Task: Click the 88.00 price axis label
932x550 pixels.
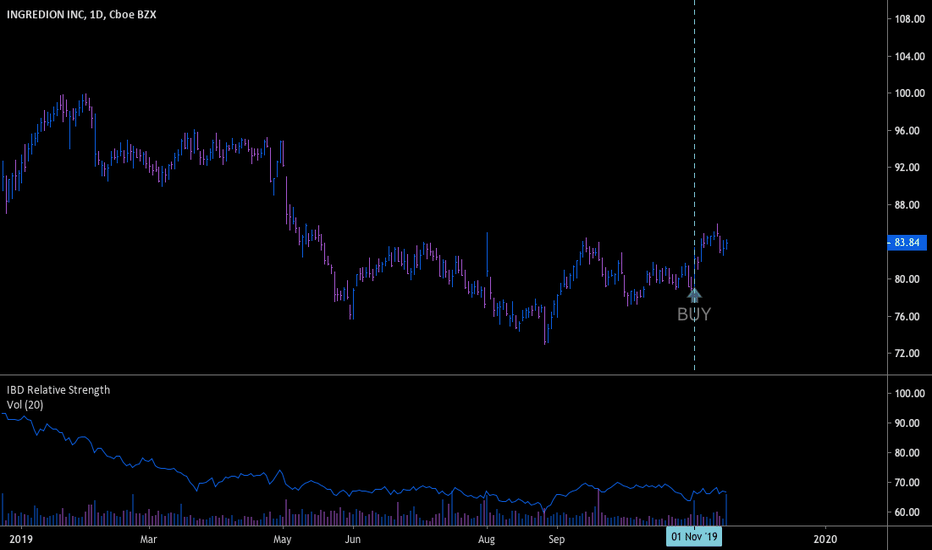Action: [907, 205]
